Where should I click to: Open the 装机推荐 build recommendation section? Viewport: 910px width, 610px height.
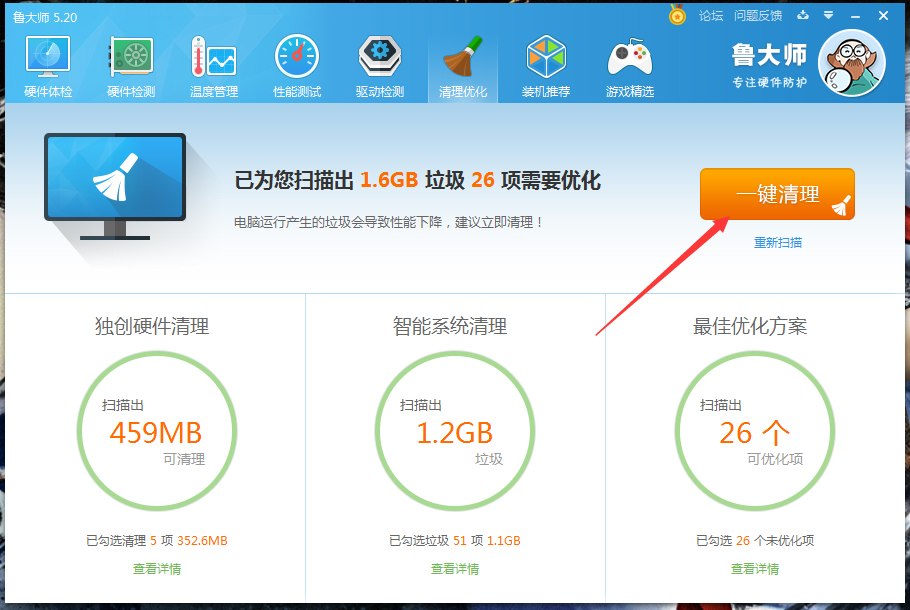(x=546, y=62)
